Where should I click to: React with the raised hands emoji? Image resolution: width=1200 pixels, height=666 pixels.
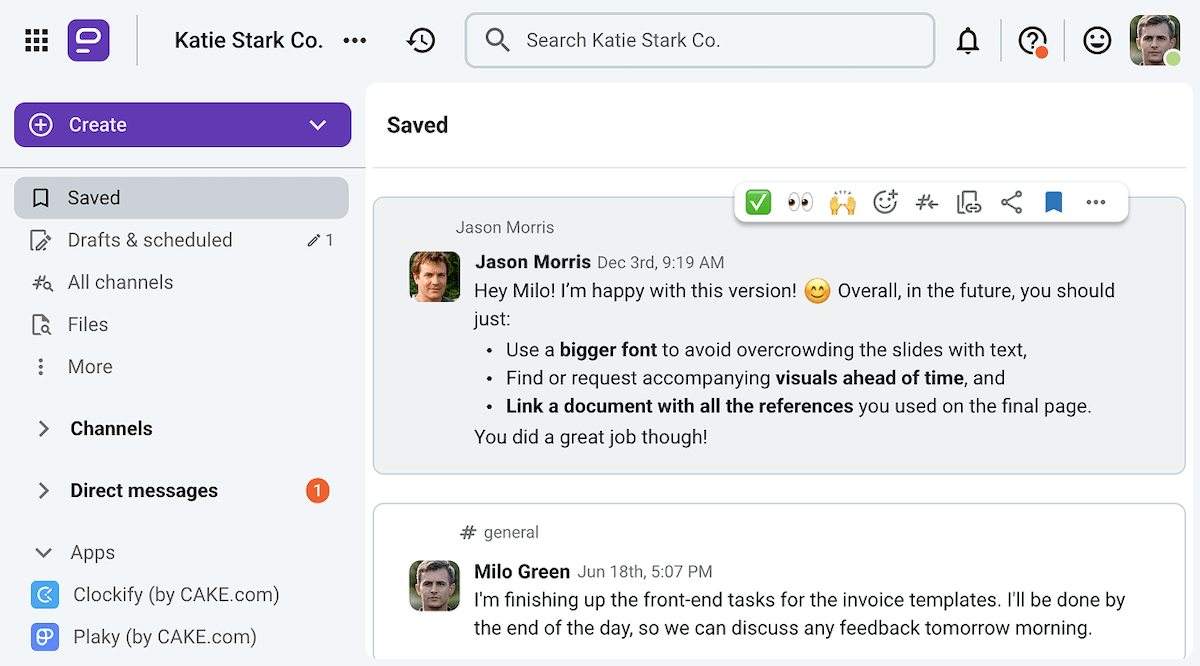843,201
